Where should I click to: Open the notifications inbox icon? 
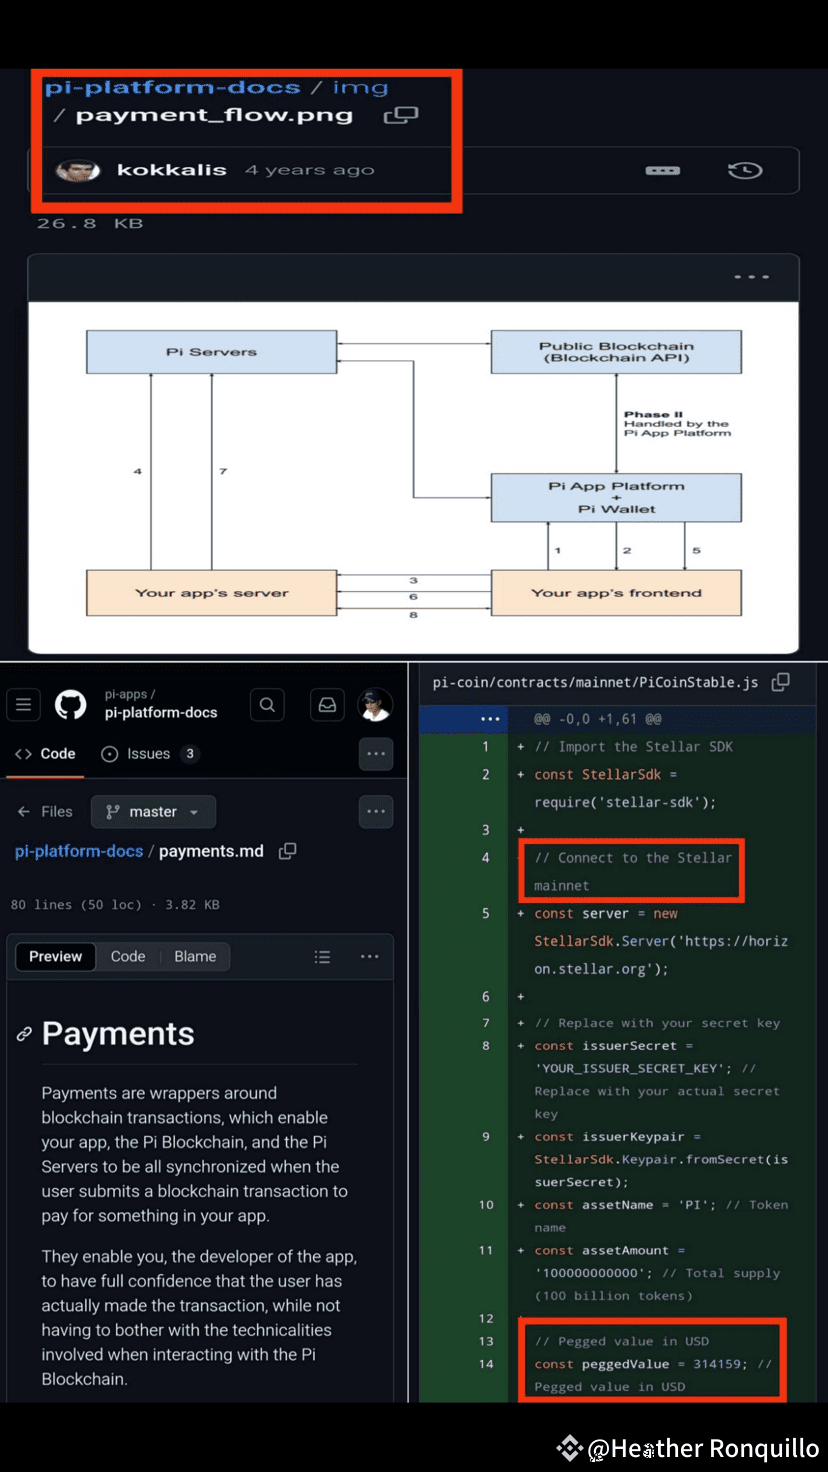pyautogui.click(x=327, y=705)
